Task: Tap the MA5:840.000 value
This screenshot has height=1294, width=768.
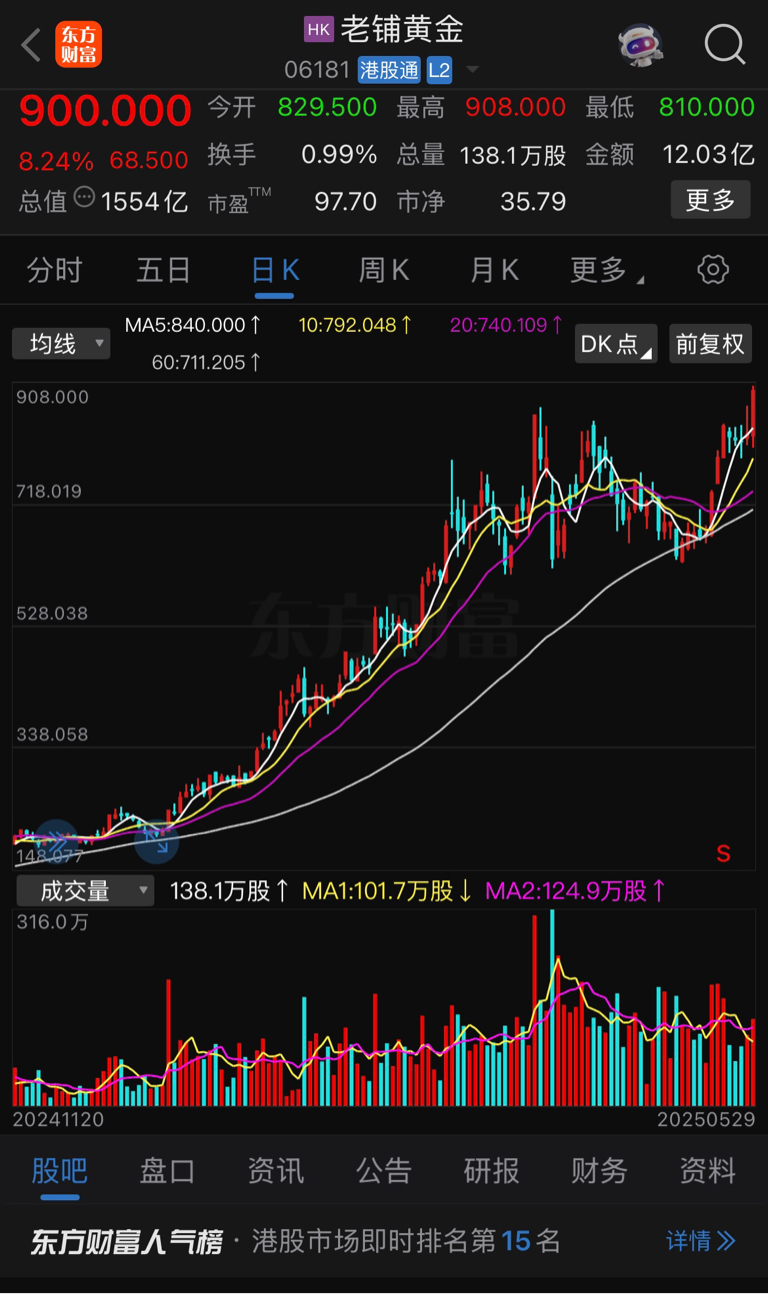Action: click(193, 325)
